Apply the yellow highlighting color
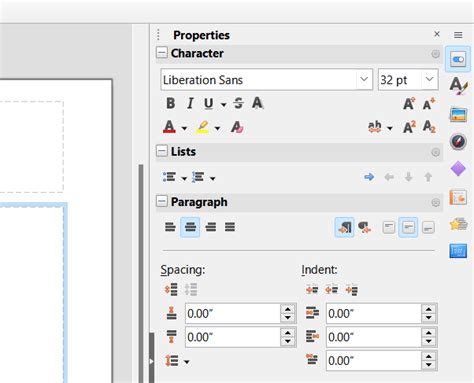The height and width of the screenshot is (383, 474). (x=203, y=127)
